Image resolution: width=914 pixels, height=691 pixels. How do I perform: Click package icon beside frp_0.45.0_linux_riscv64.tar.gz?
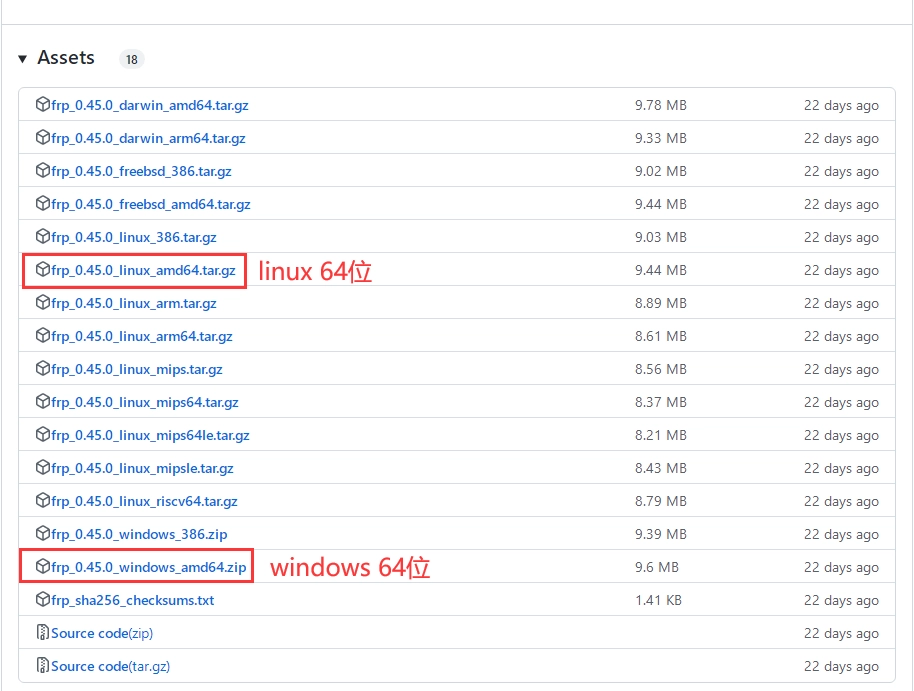click(x=43, y=500)
